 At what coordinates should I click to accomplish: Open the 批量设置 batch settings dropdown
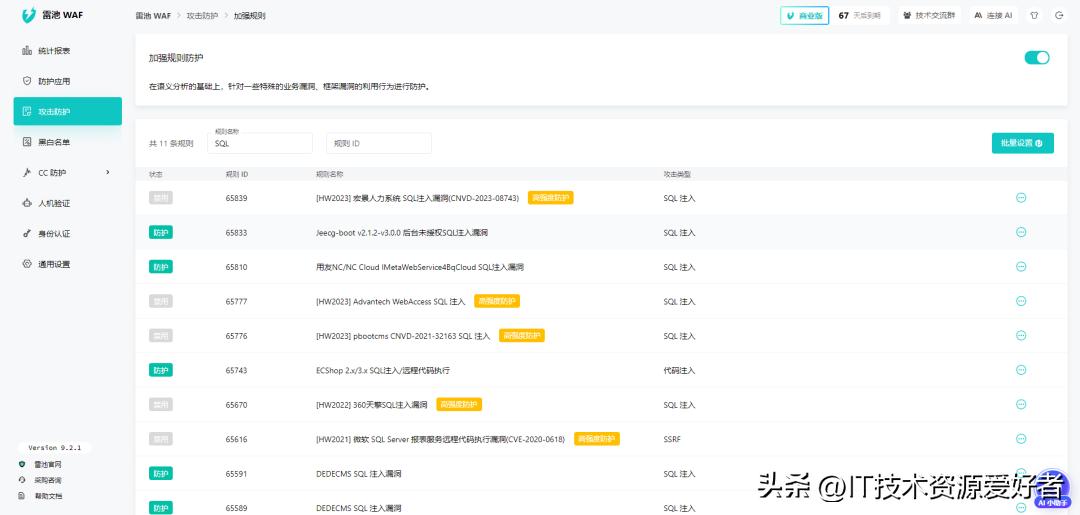(1022, 143)
